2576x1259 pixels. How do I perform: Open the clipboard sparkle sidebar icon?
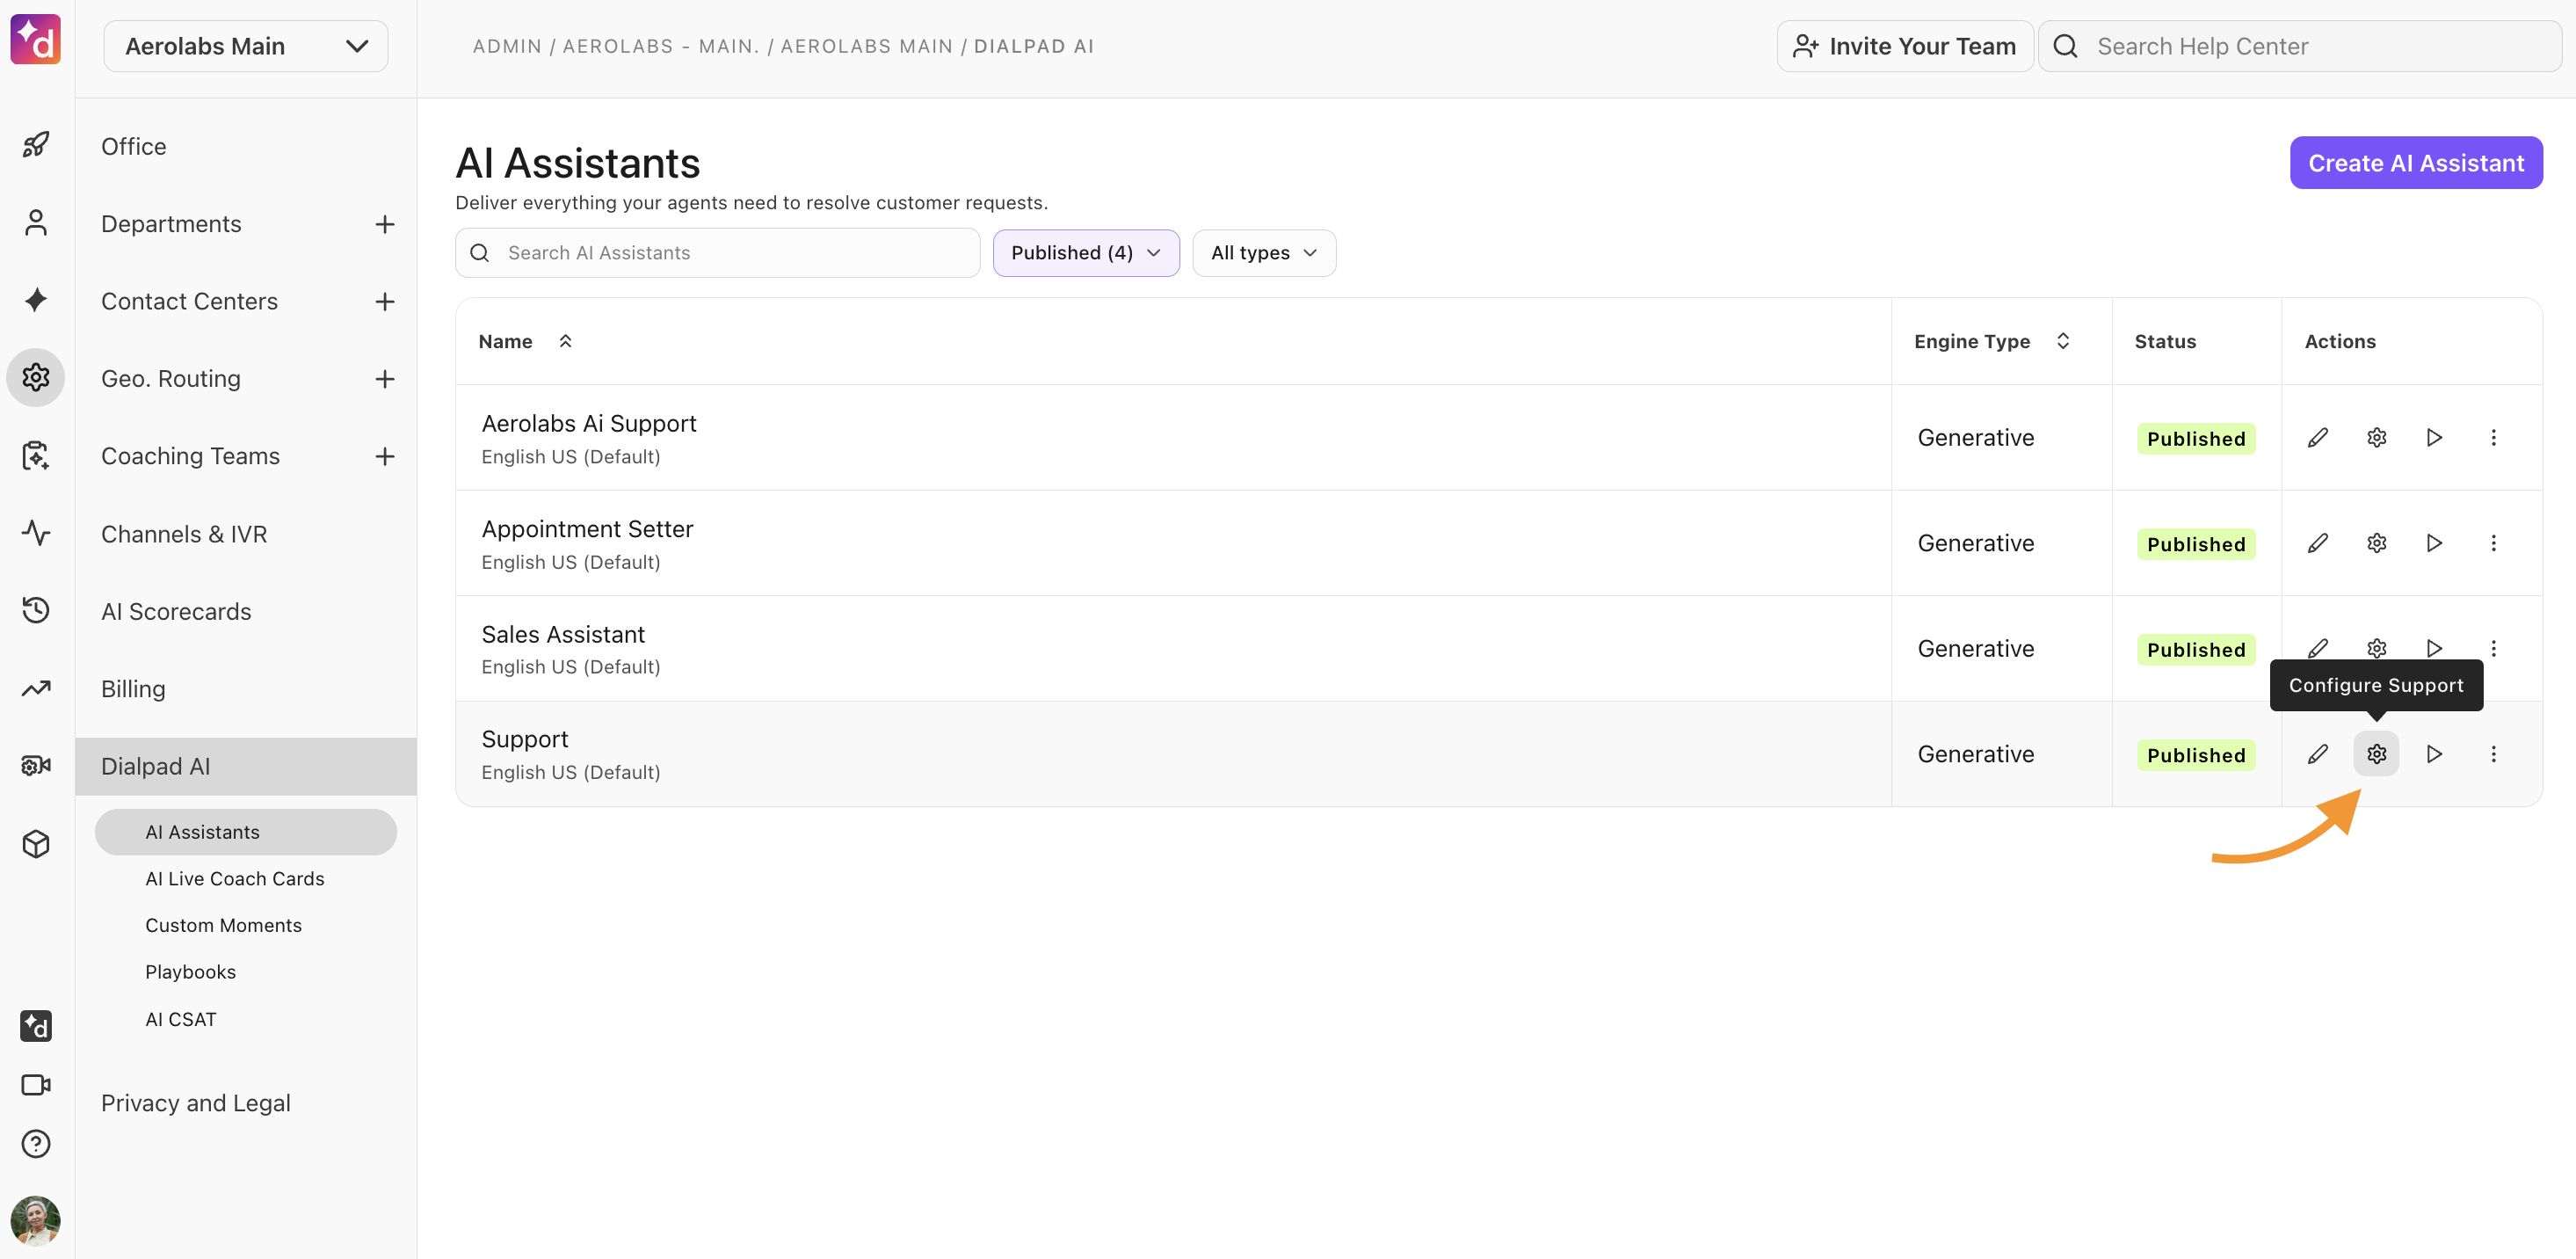coord(36,456)
